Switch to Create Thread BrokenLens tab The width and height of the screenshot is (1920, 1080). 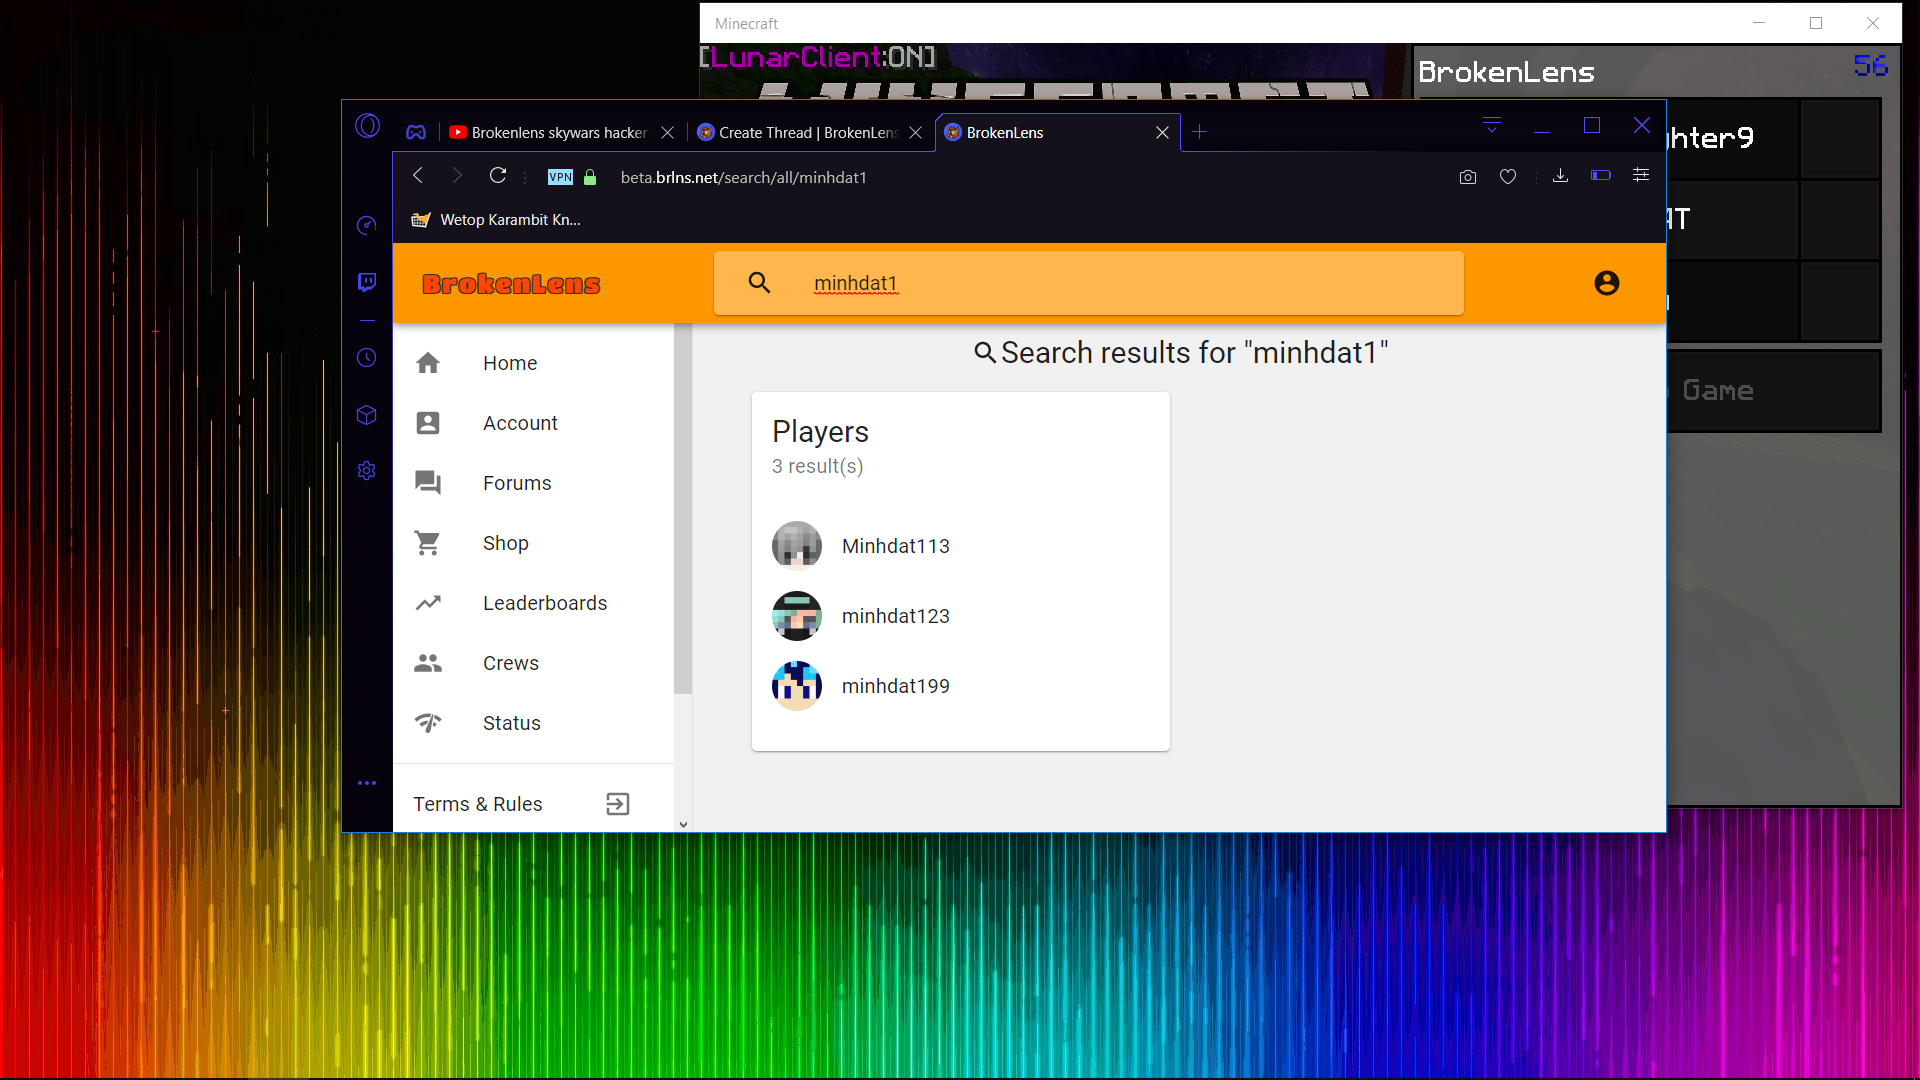tap(808, 132)
